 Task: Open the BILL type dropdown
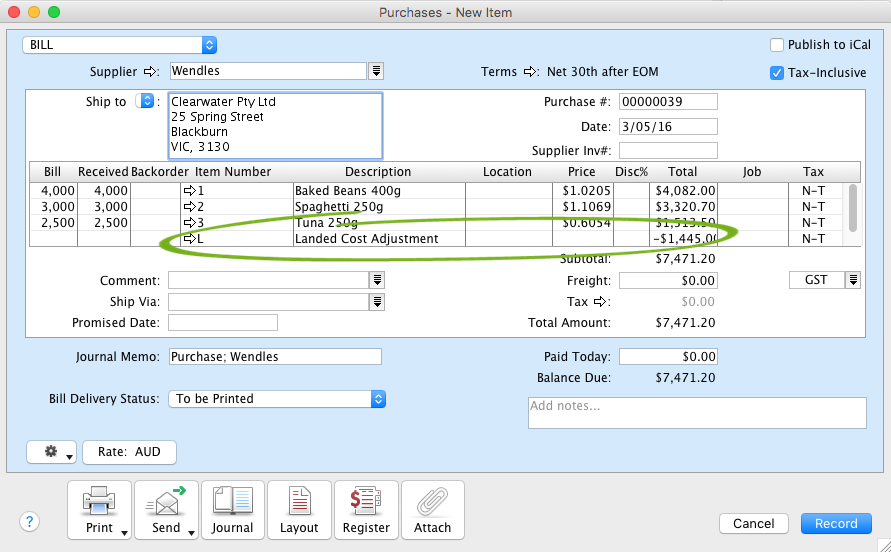pyautogui.click(x=120, y=45)
